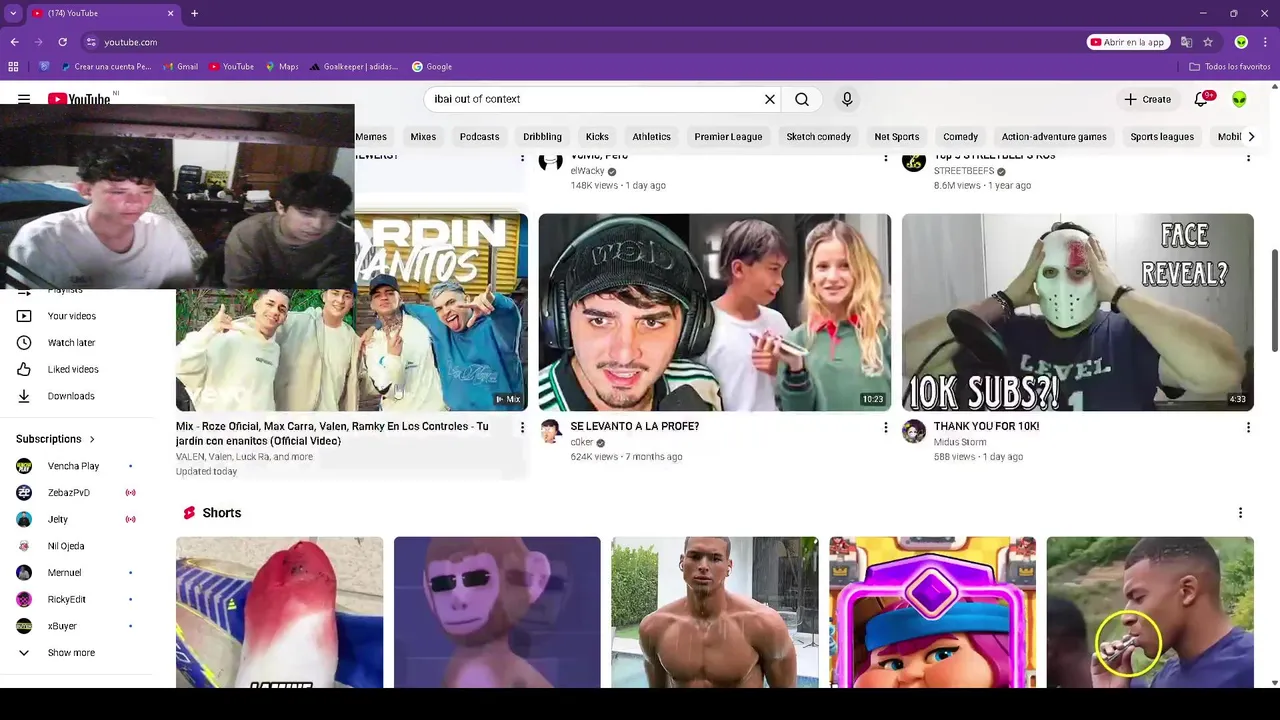Open the purple monkey Short
The width and height of the screenshot is (1280, 720).
click(497, 612)
